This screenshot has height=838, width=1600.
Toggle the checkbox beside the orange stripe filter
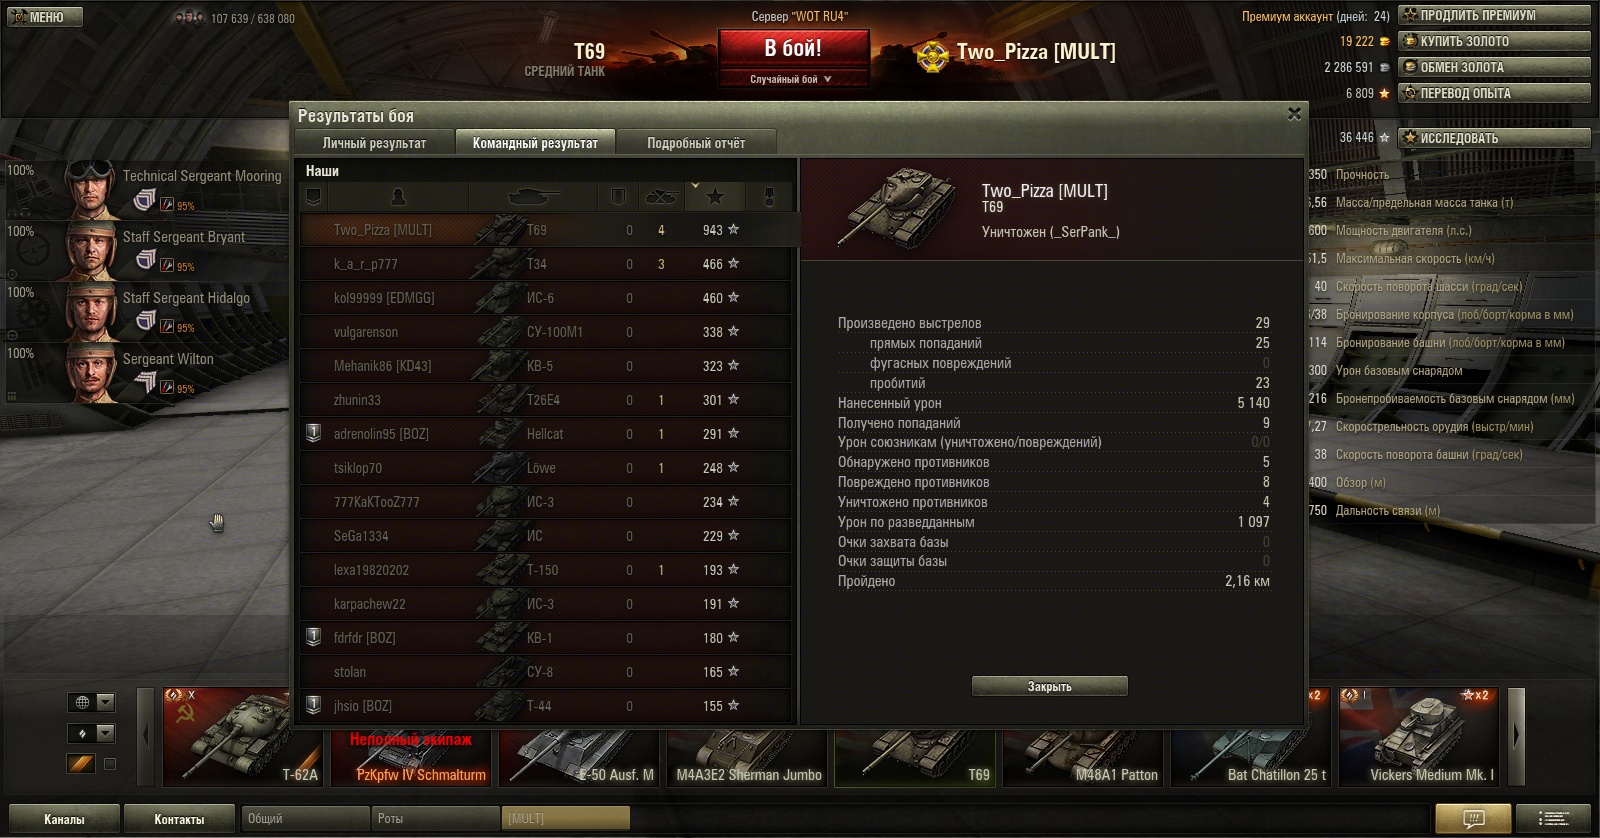[110, 764]
